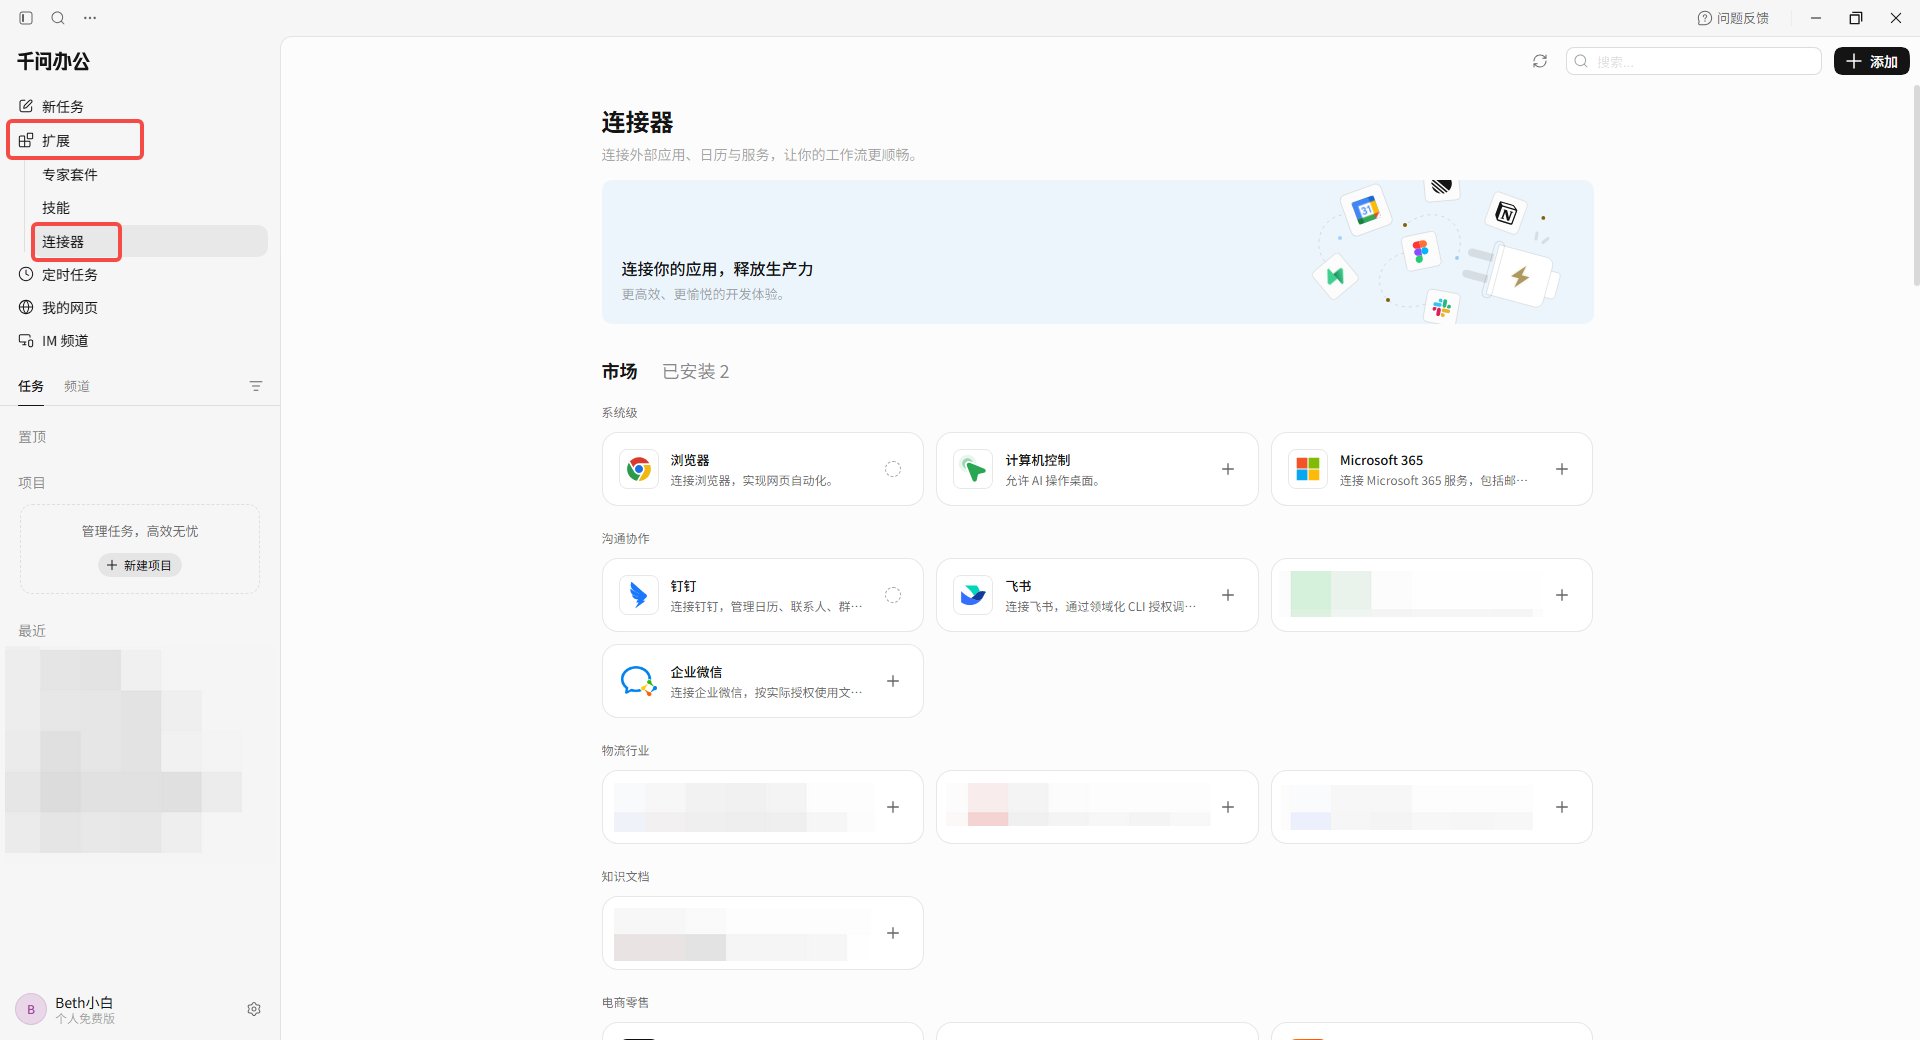
Task: Add the connector under 知识文档
Action: point(893,933)
